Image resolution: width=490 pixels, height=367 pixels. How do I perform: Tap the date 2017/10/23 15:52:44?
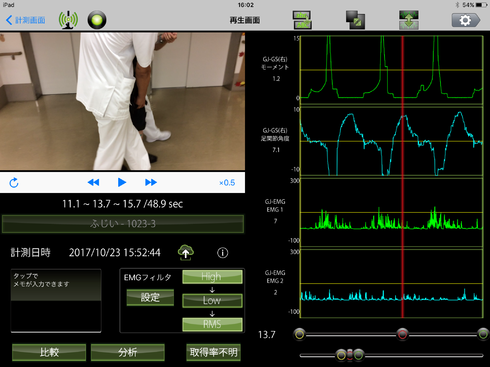click(x=115, y=253)
